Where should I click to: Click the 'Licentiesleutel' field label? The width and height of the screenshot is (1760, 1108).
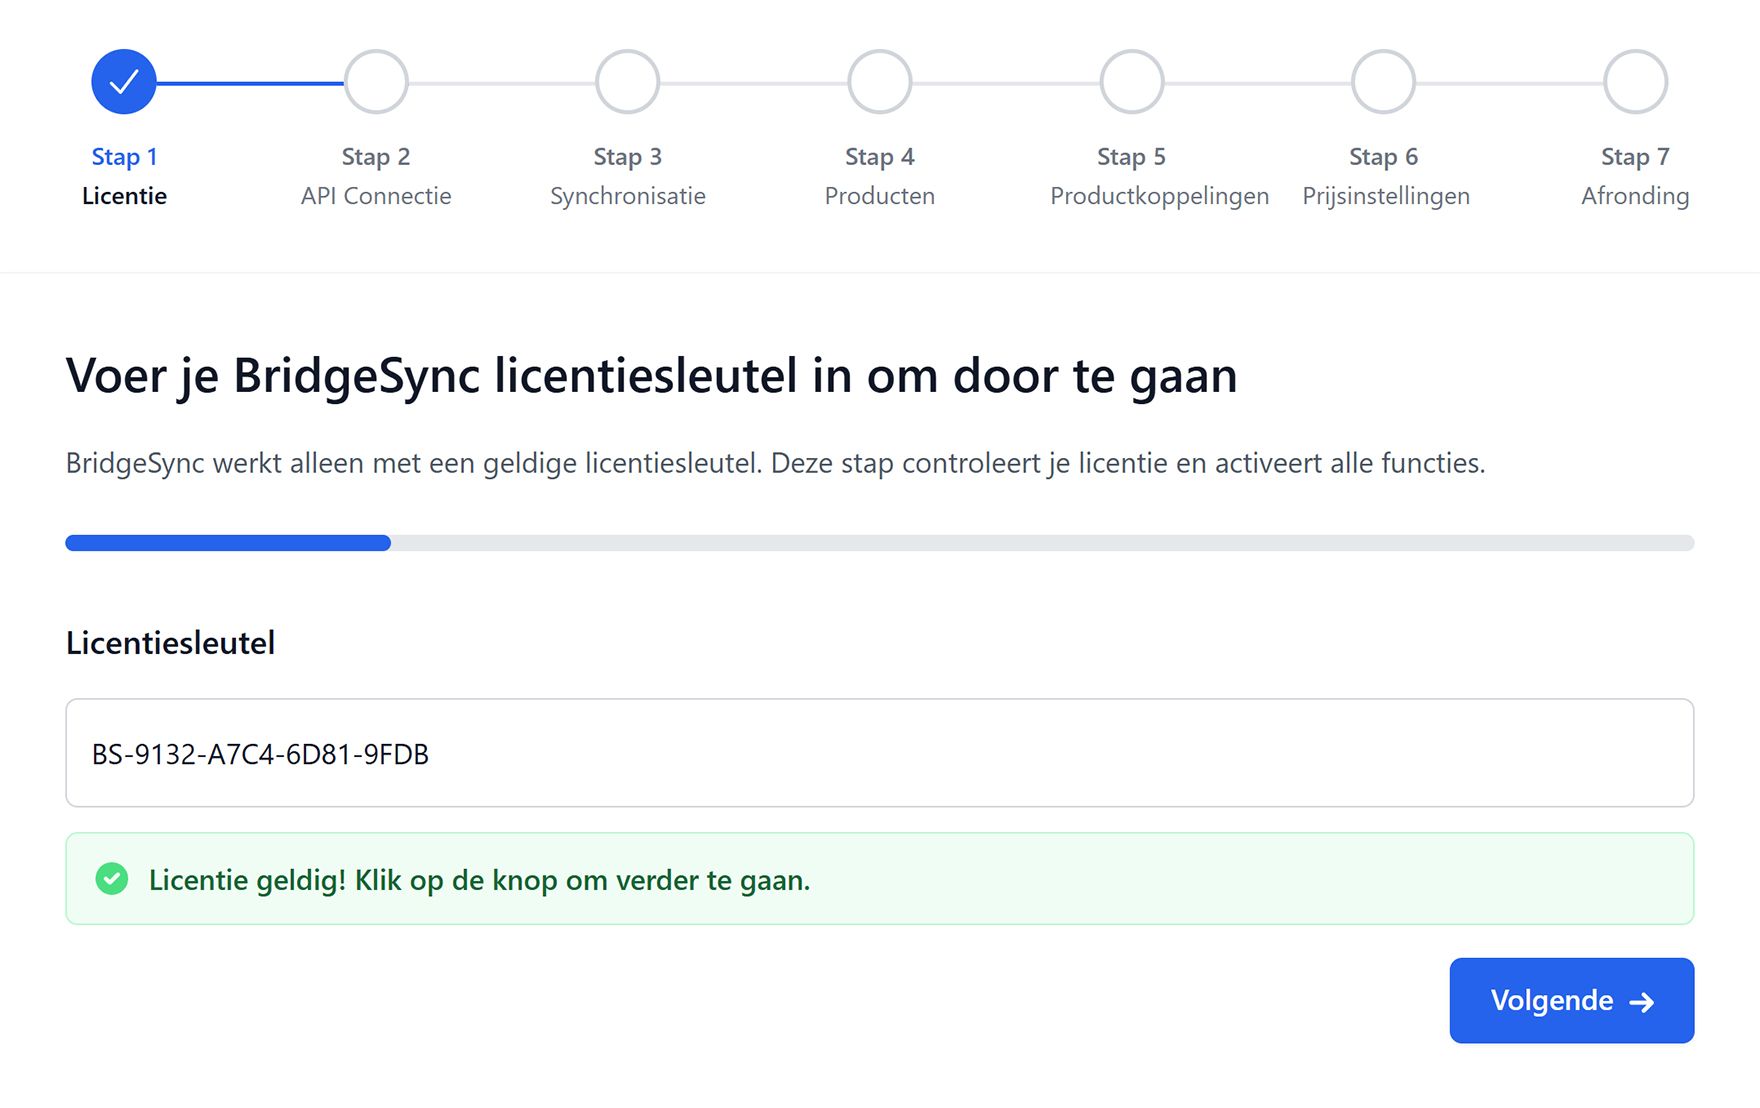170,643
